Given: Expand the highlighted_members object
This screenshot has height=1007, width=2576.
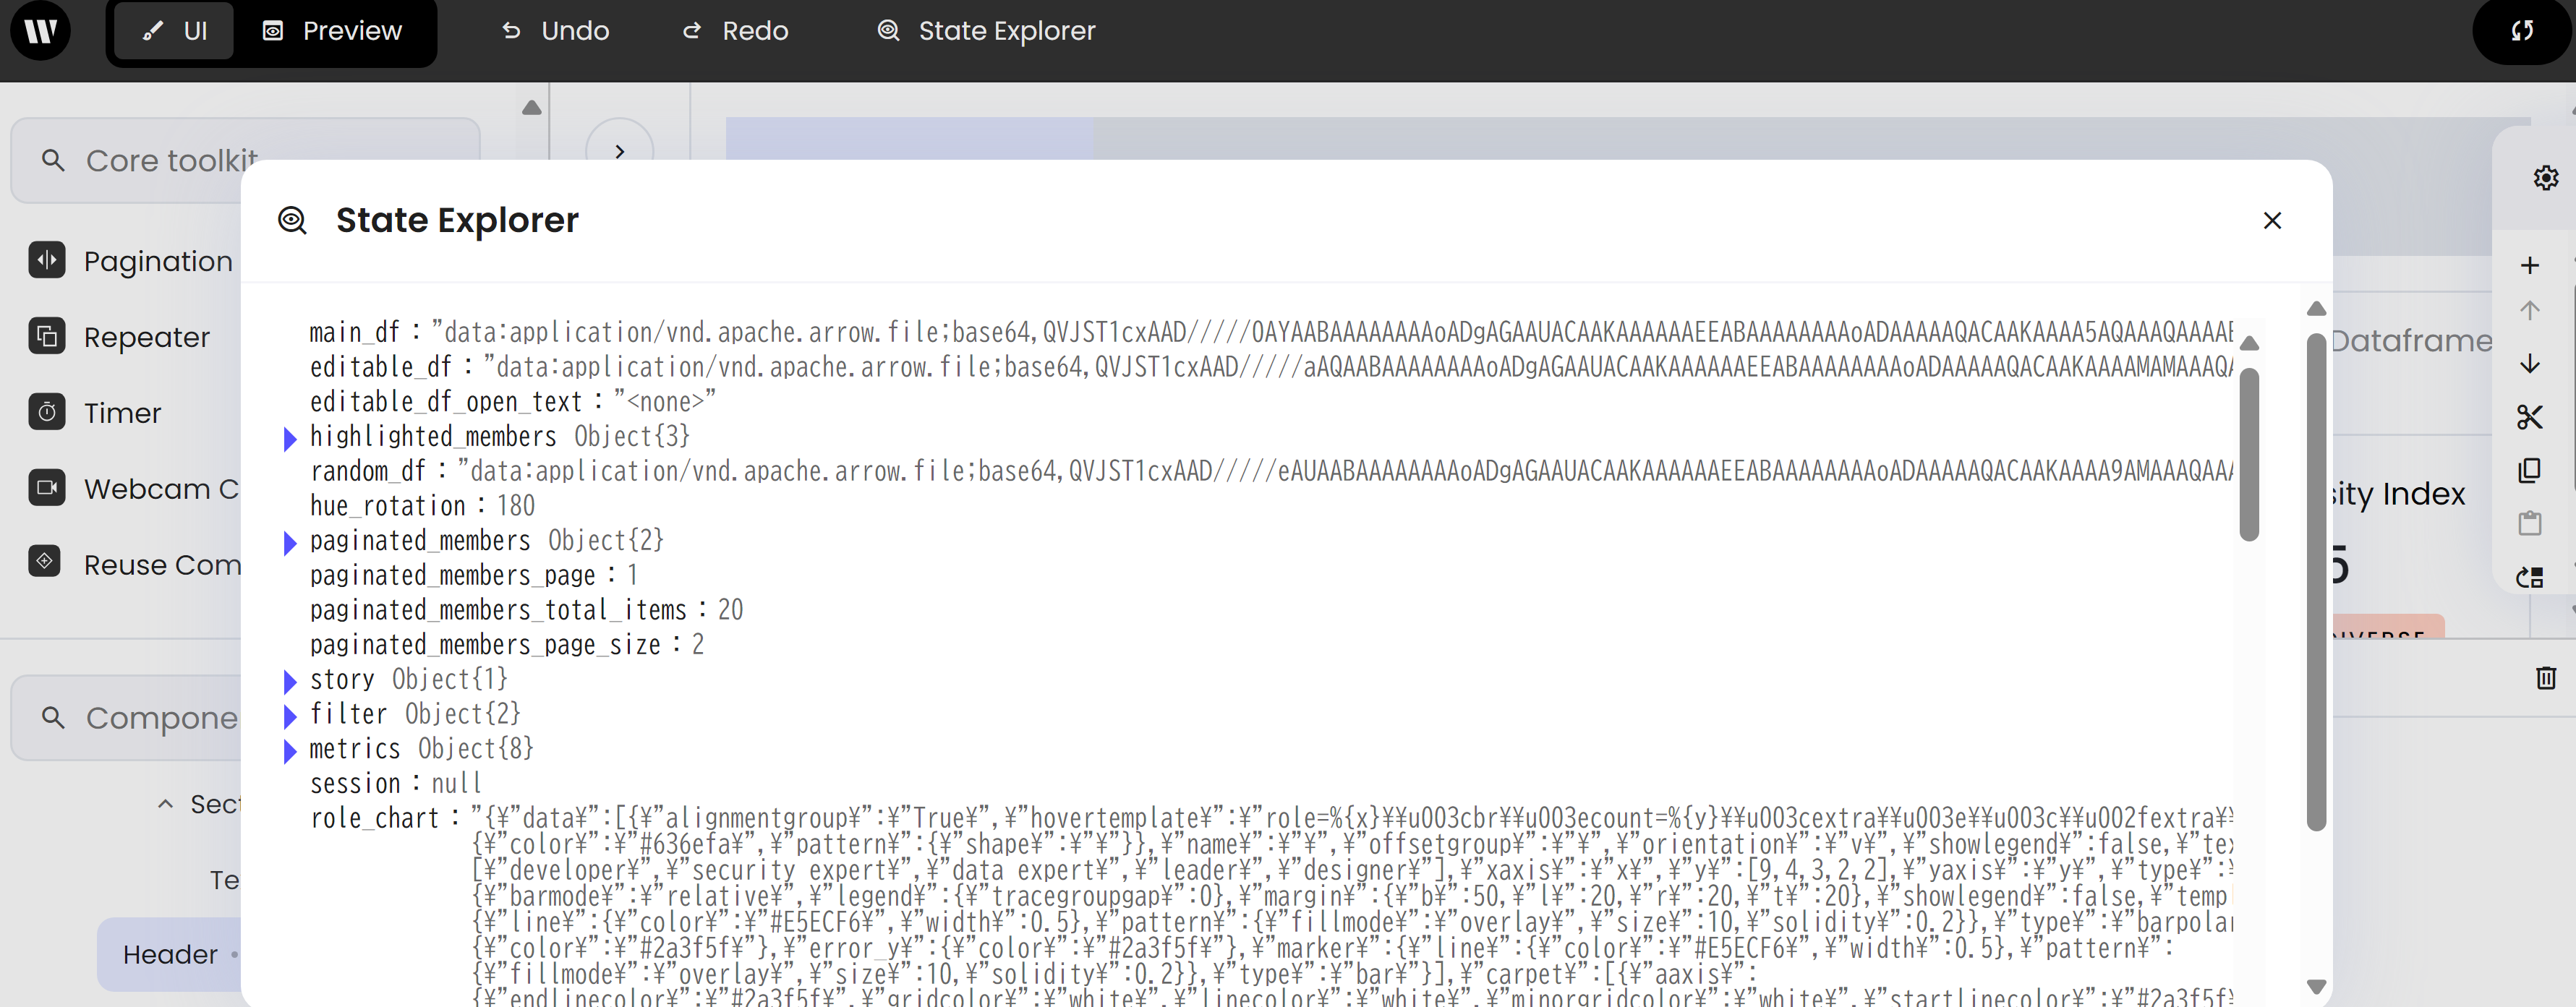Looking at the screenshot, I should pos(290,437).
